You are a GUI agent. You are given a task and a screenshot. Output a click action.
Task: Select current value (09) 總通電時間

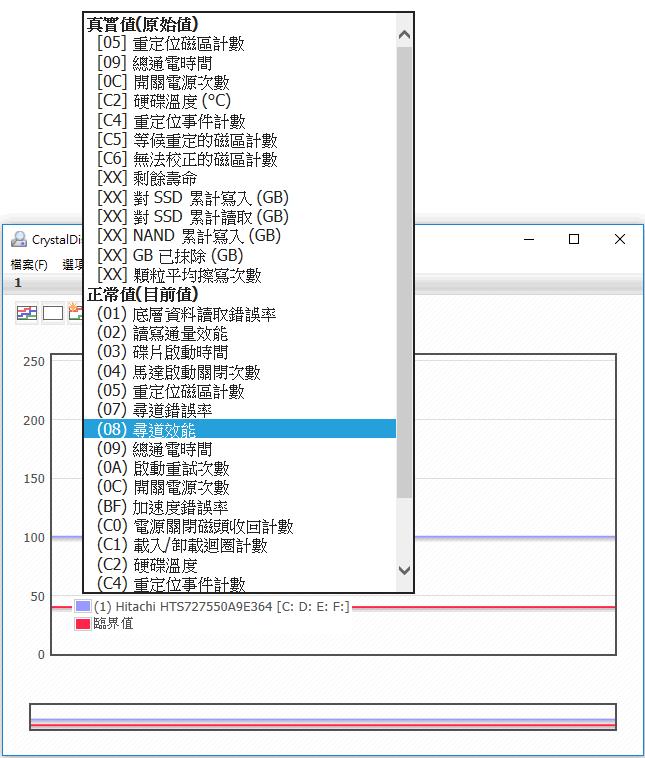pos(240,449)
